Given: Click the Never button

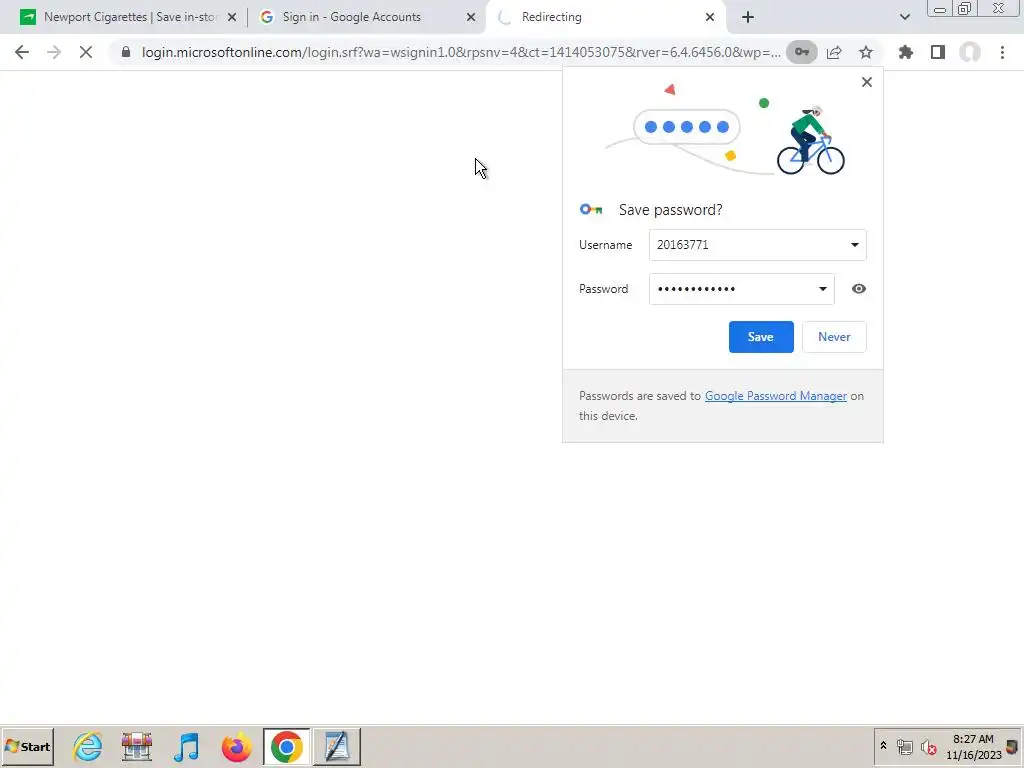Looking at the screenshot, I should [x=834, y=337].
